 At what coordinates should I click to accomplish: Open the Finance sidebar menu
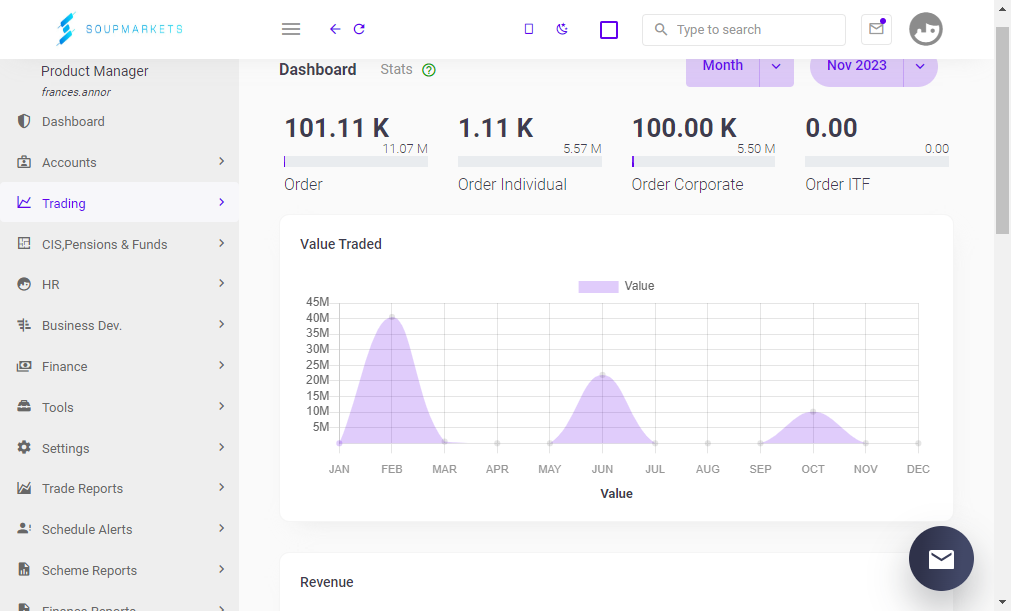119,366
